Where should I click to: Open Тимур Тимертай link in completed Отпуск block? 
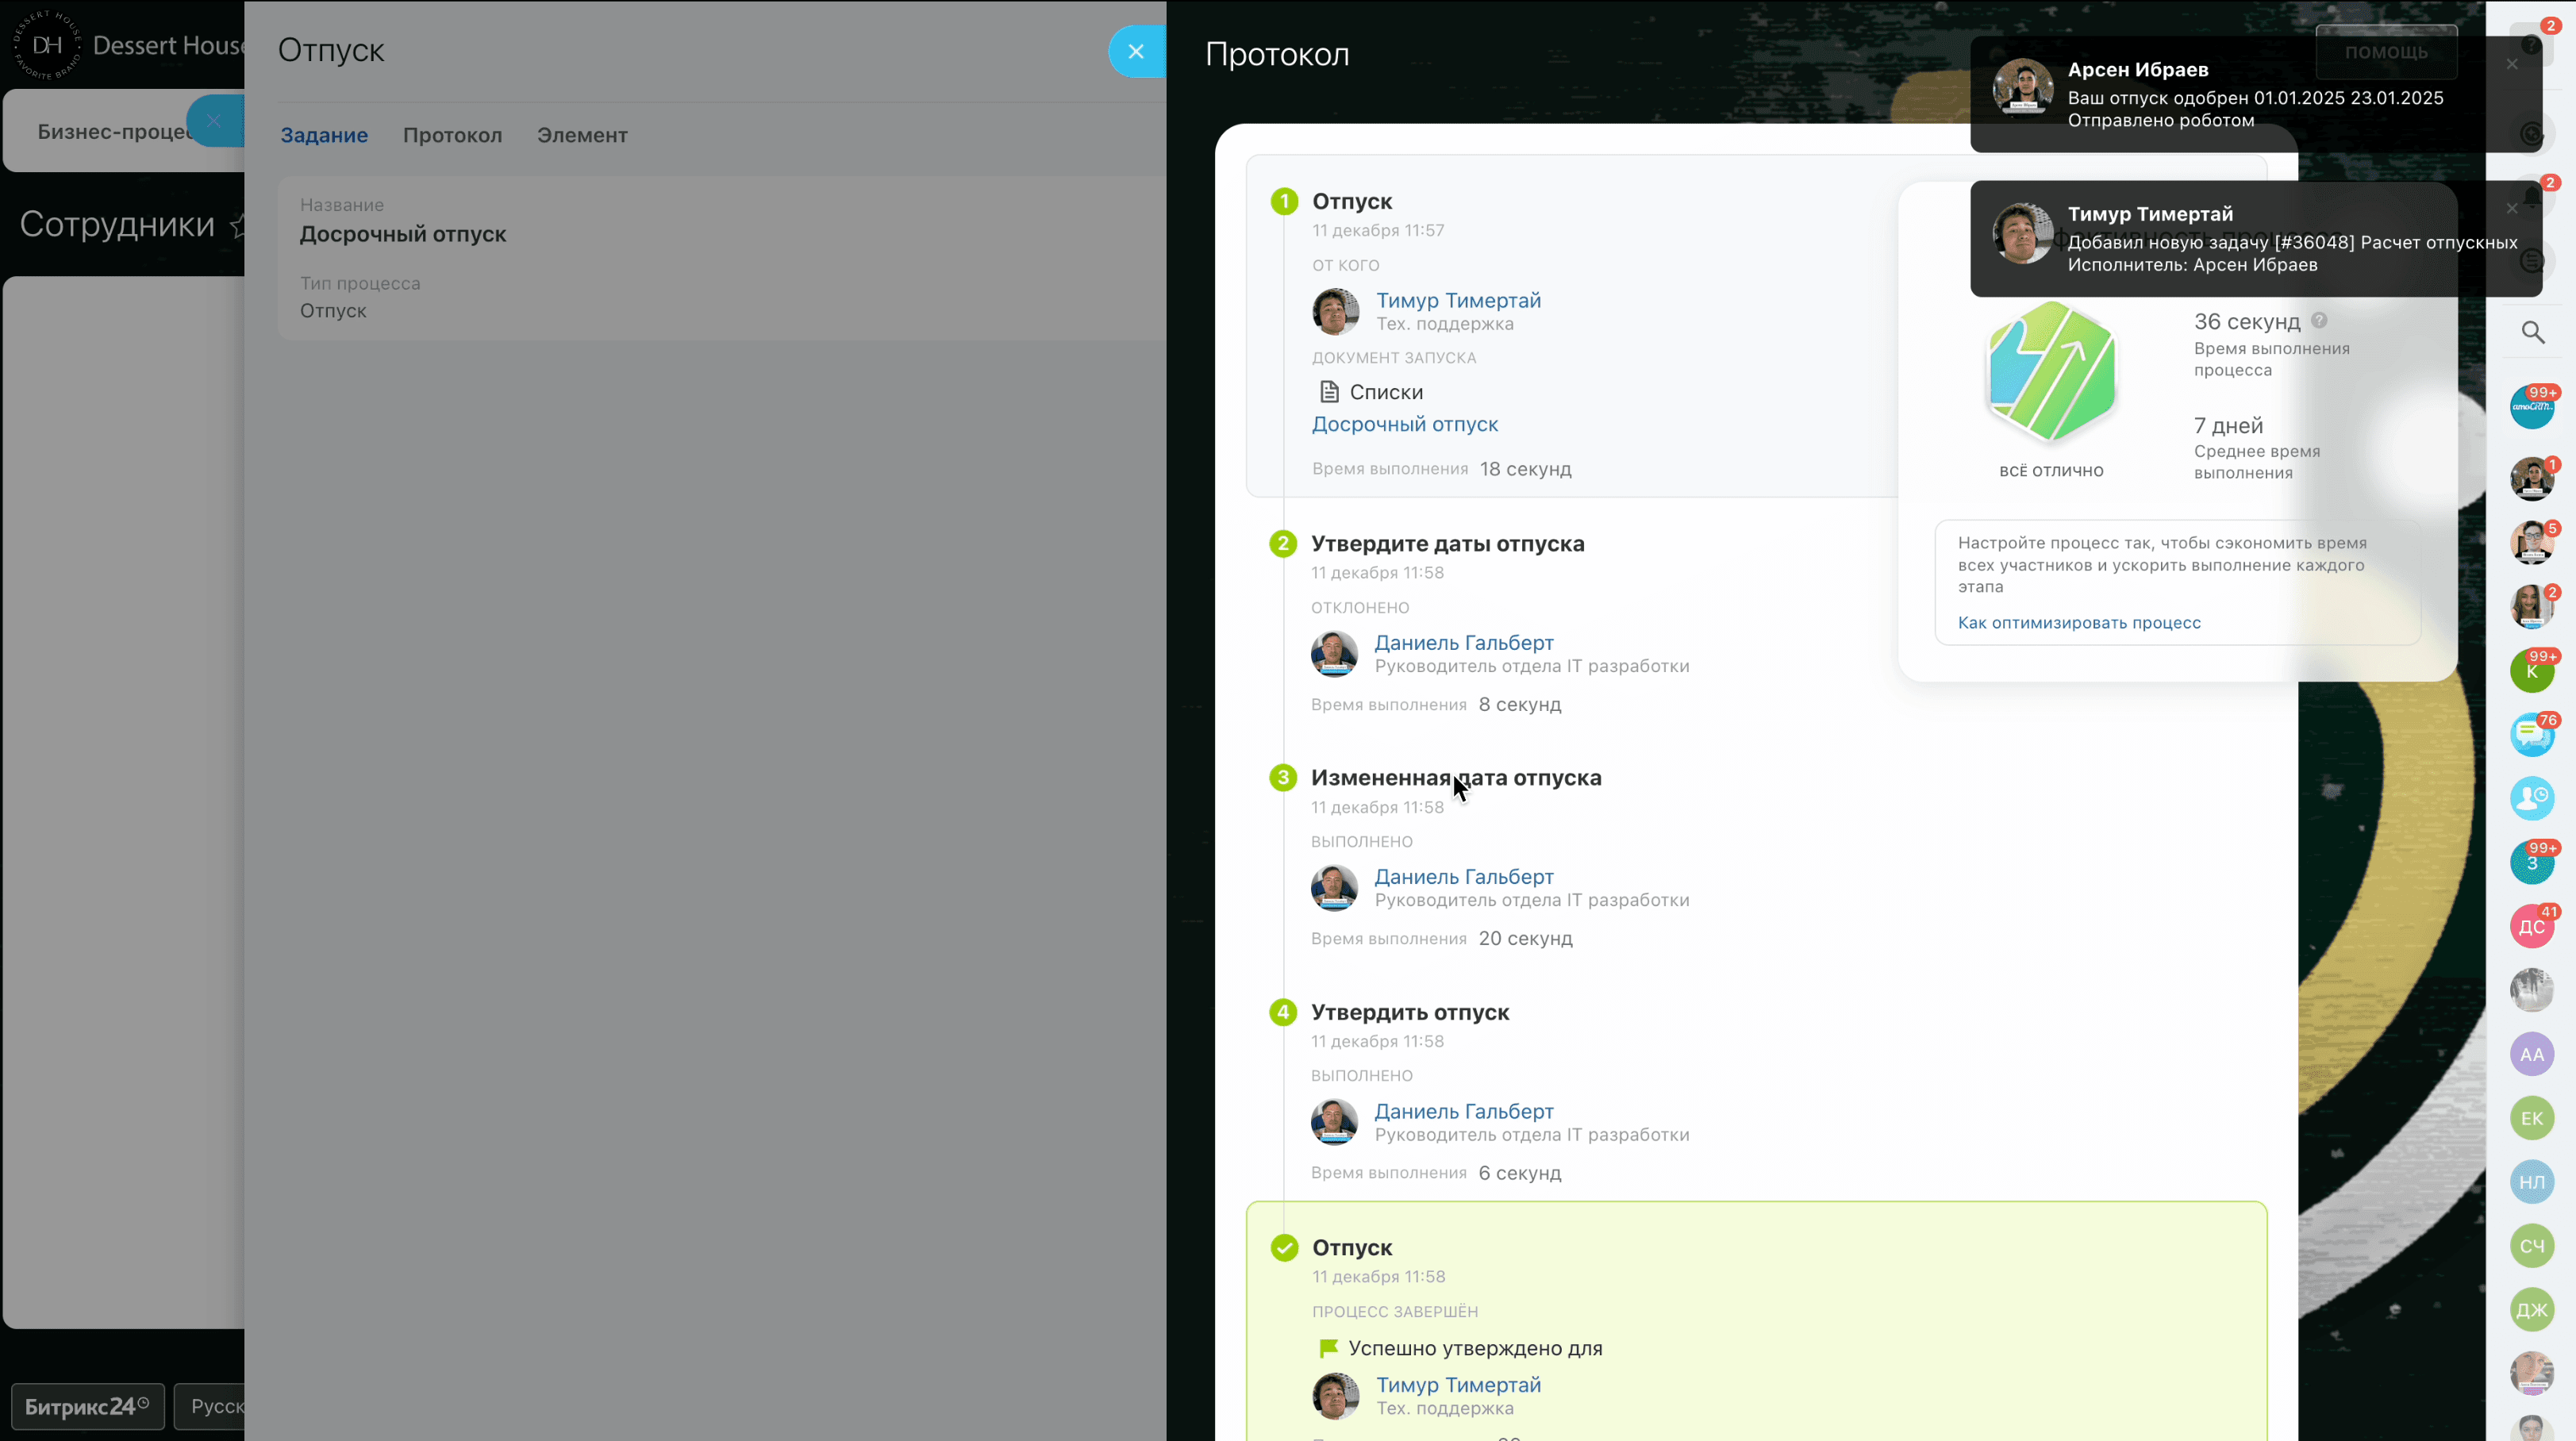point(1458,1384)
